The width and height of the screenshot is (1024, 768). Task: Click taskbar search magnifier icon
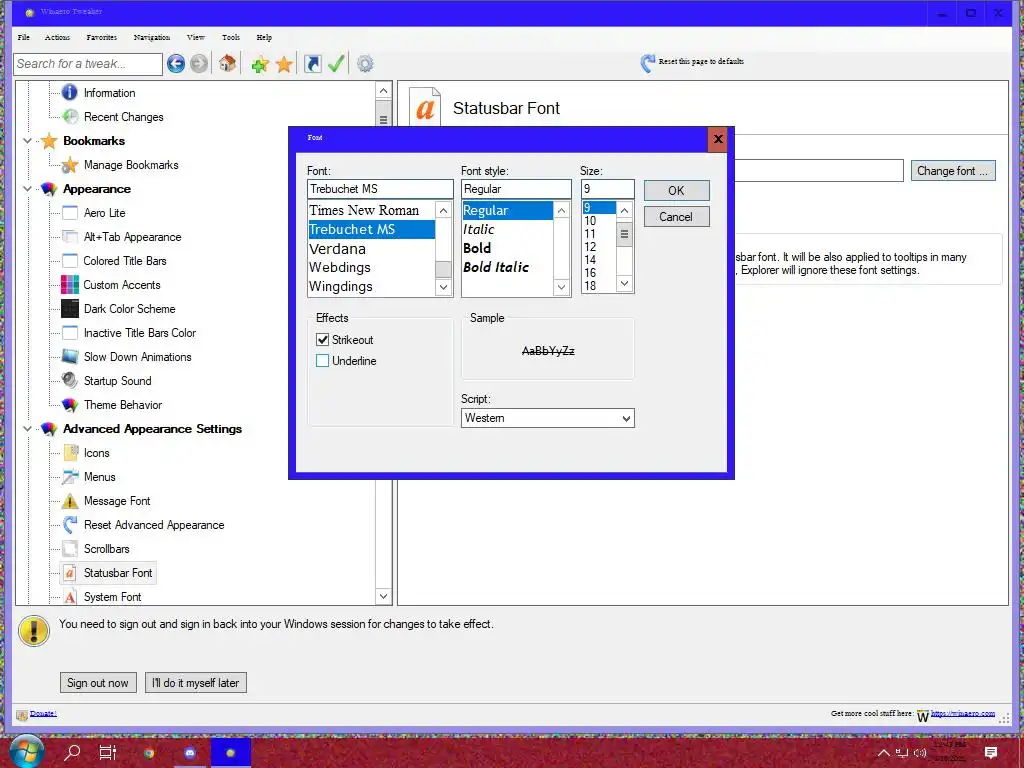point(72,752)
